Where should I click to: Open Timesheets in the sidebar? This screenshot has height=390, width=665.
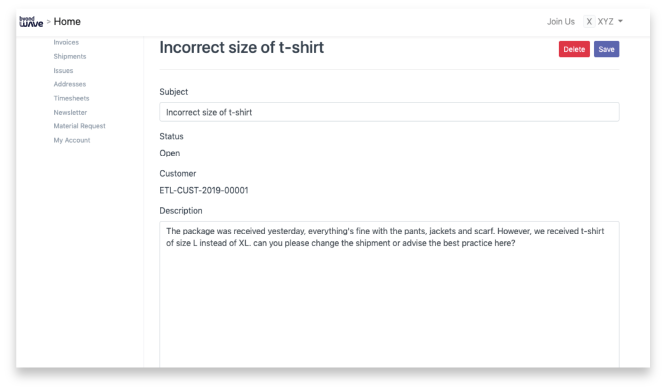(71, 98)
